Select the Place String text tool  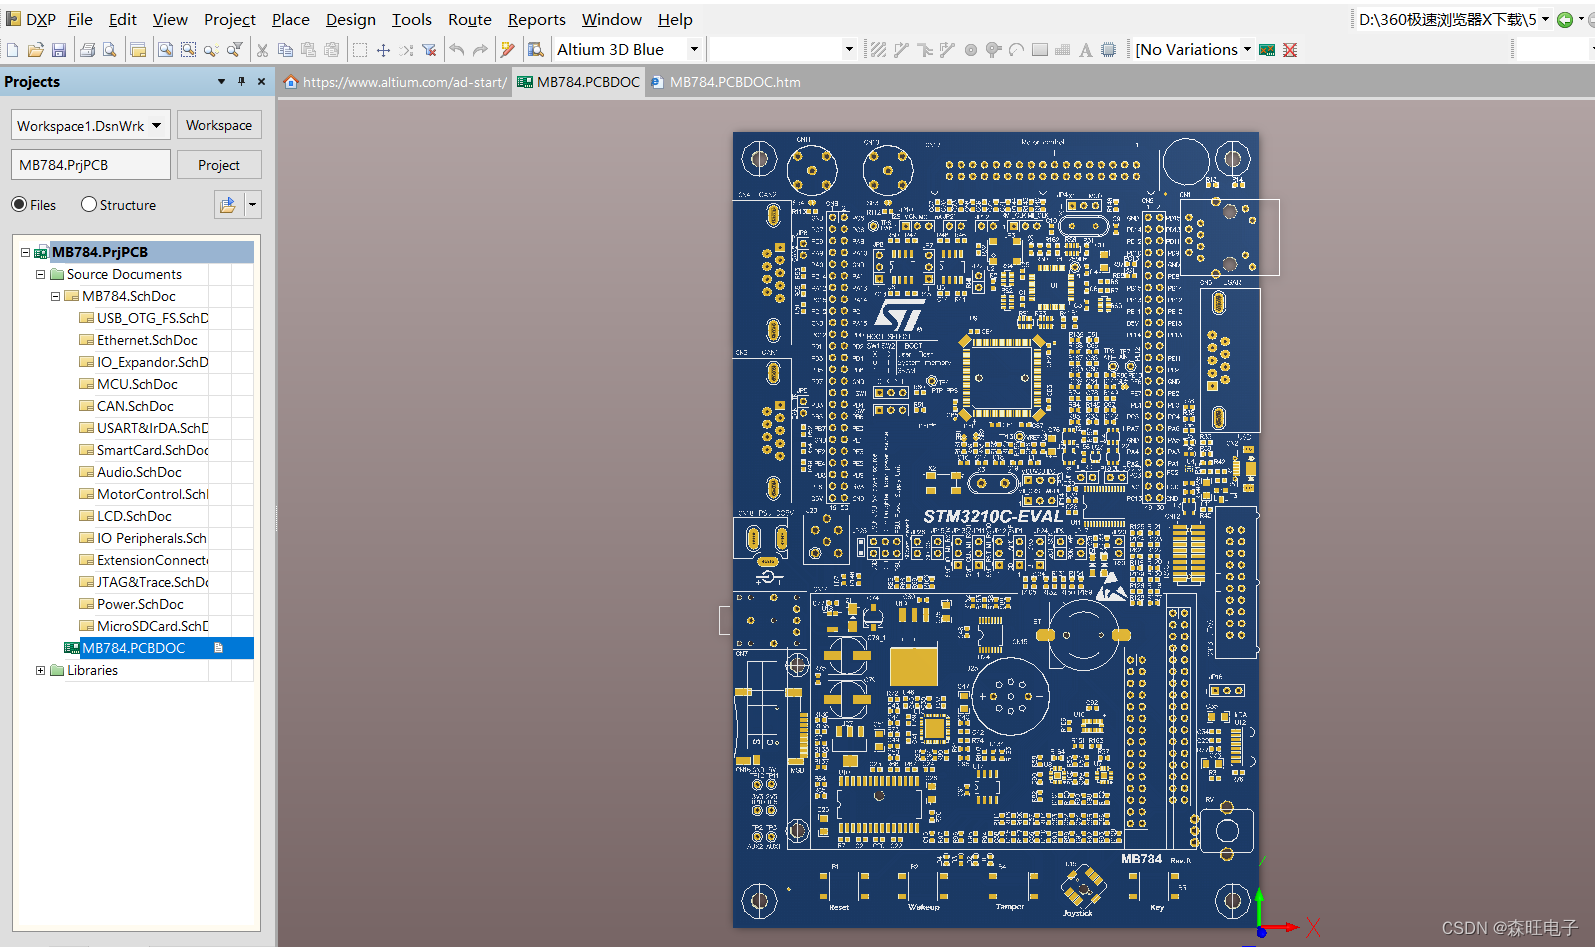pyautogui.click(x=1085, y=50)
